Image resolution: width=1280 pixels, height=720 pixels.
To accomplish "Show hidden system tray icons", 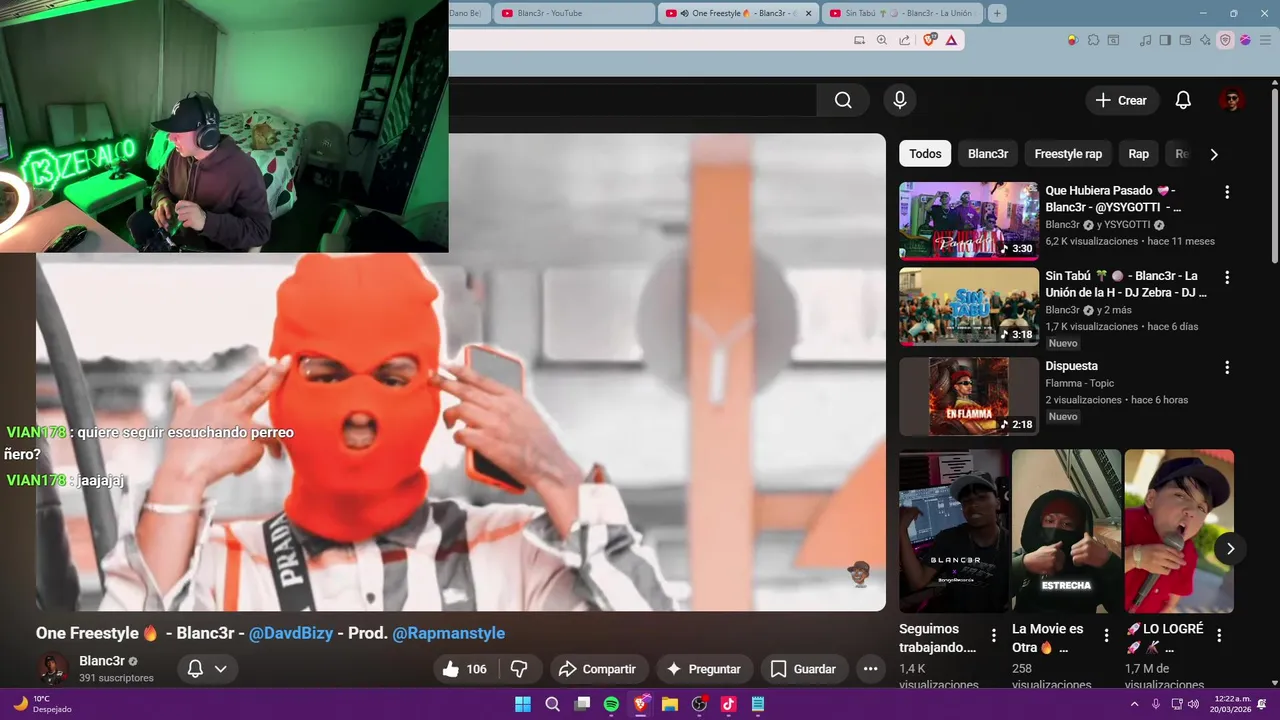I will 1135,704.
